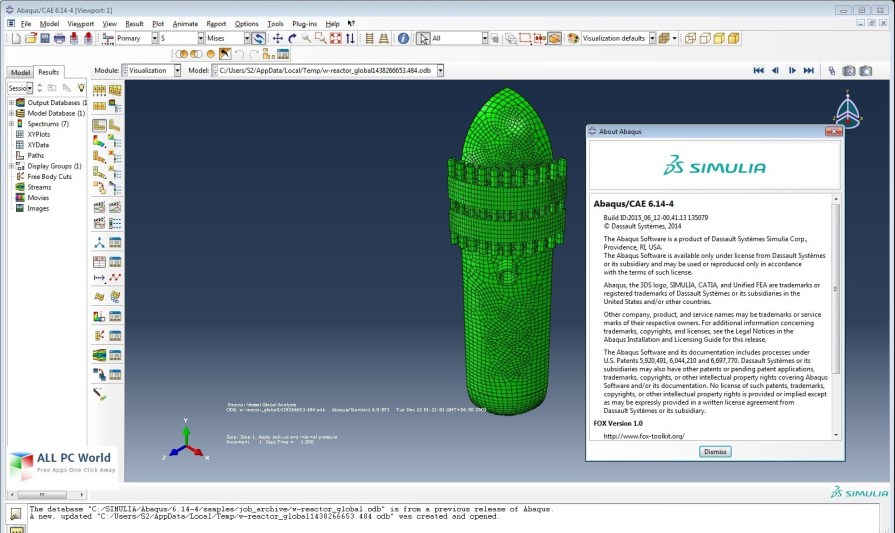
Task: Jump to last frame
Action: click(x=809, y=71)
